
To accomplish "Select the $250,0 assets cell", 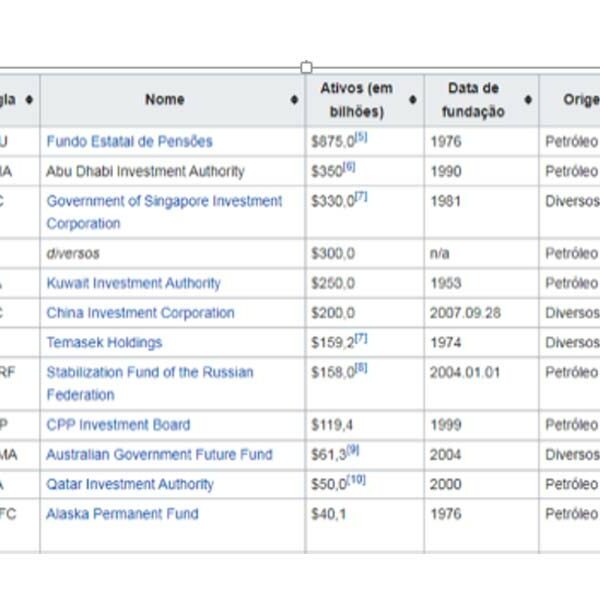I will 365,283.
